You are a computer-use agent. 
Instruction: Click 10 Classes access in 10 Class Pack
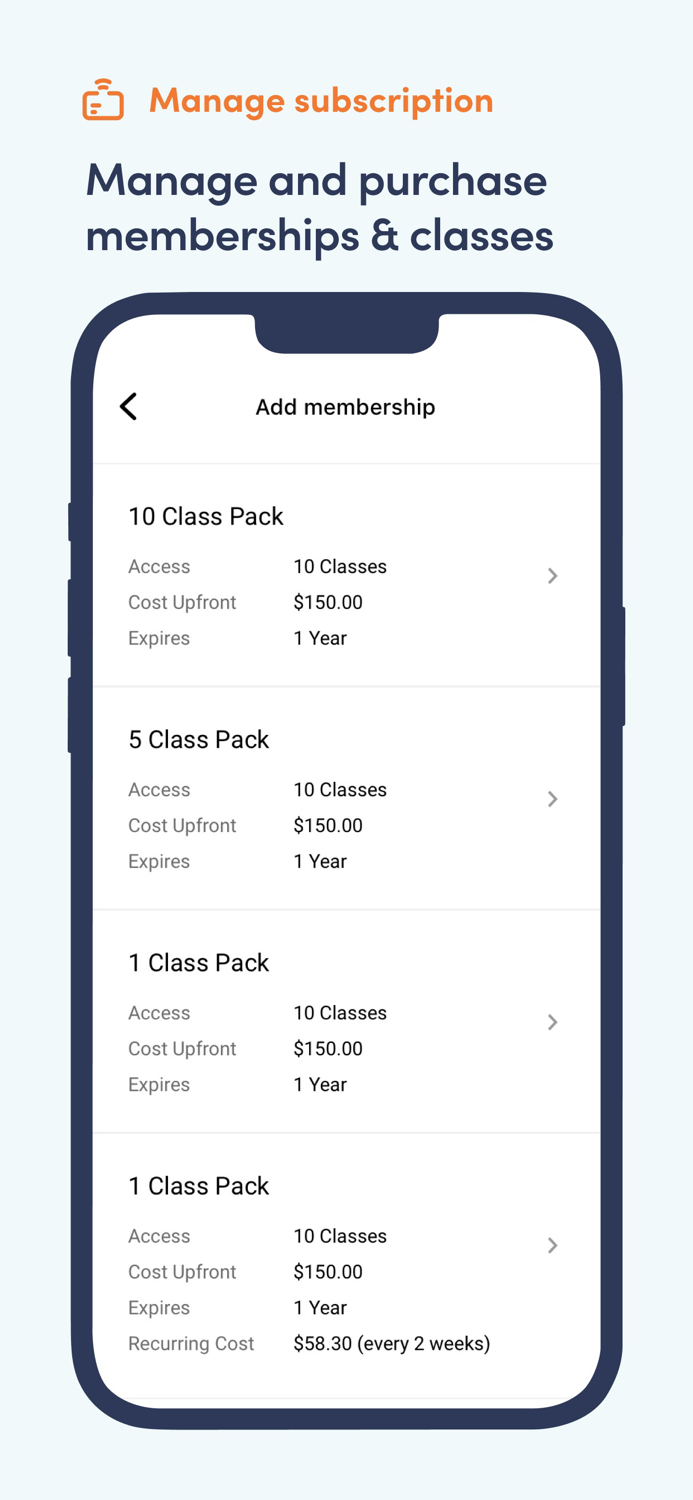point(340,566)
